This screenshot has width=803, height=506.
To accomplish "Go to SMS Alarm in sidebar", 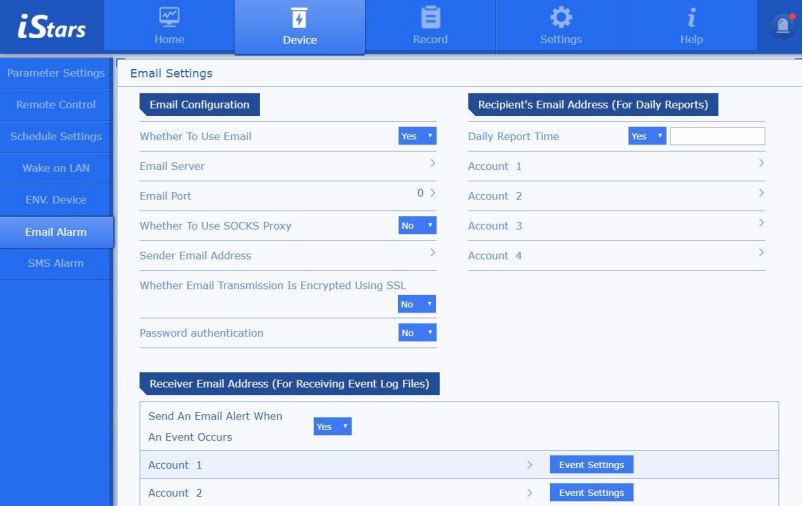I will point(56,263).
